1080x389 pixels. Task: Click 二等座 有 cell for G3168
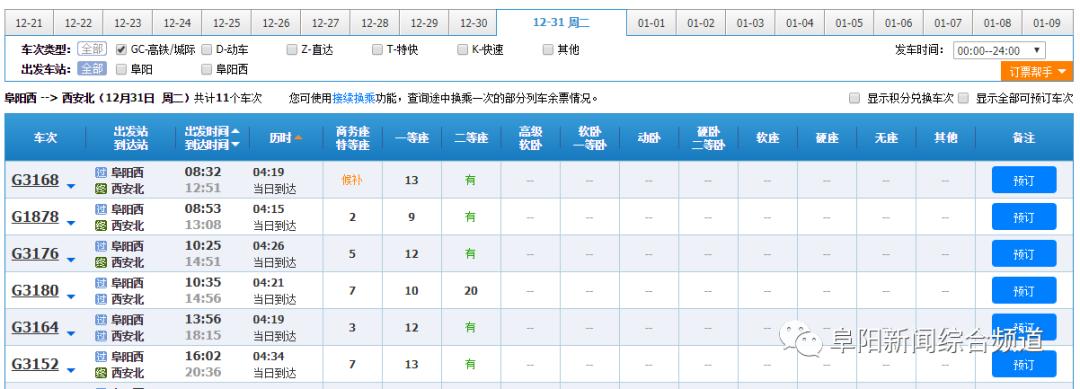point(470,180)
